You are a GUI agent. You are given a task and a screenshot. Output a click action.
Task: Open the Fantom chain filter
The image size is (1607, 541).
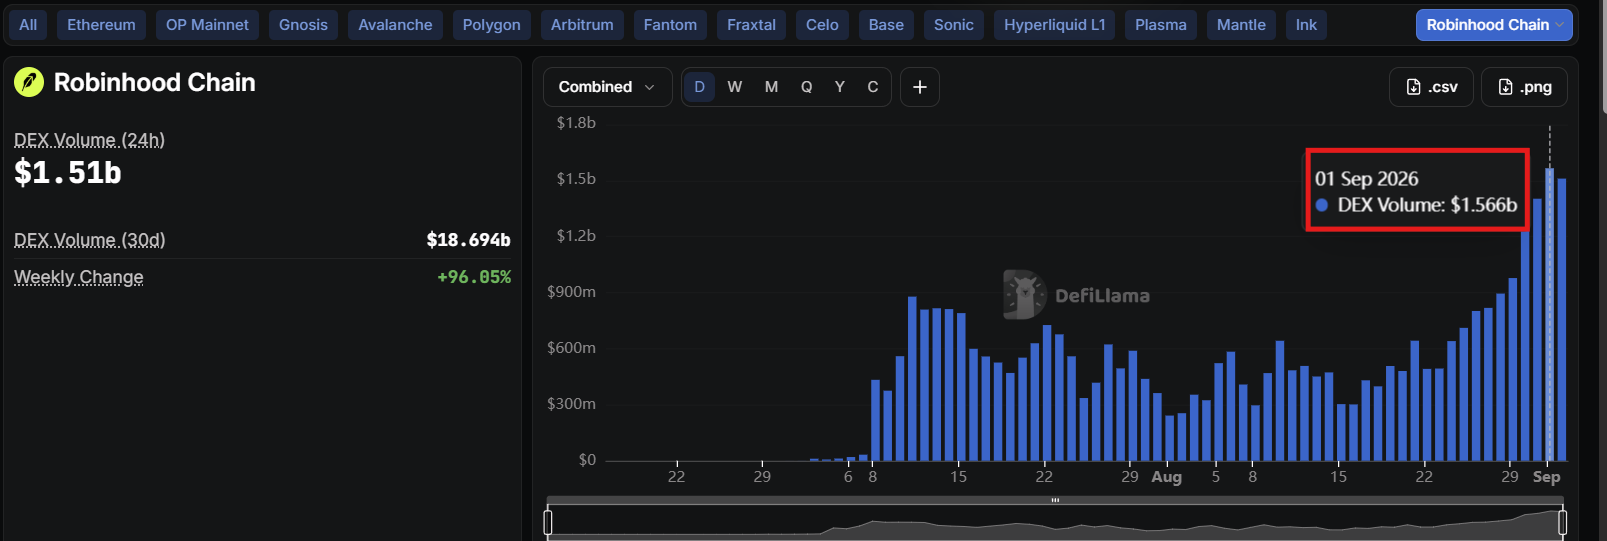pyautogui.click(x=670, y=25)
